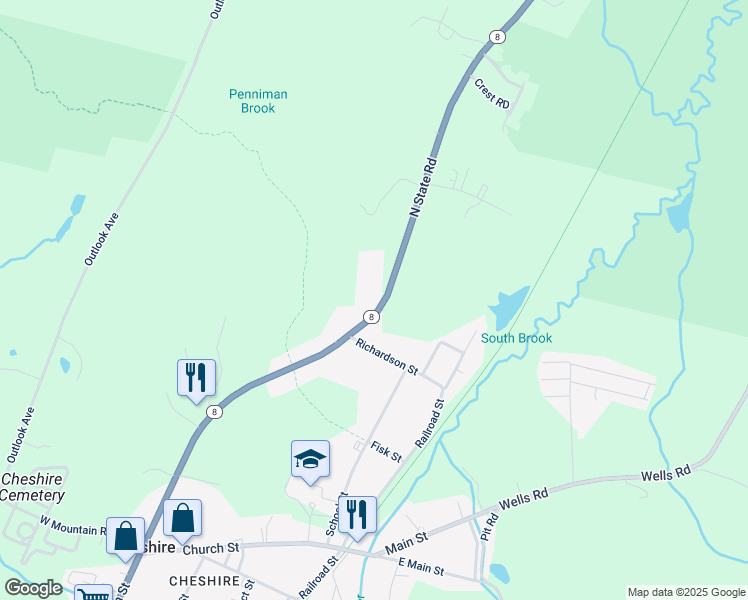This screenshot has width=748, height=600.
Task: Select the Cheshire Cemetery label
Action: (x=31, y=487)
